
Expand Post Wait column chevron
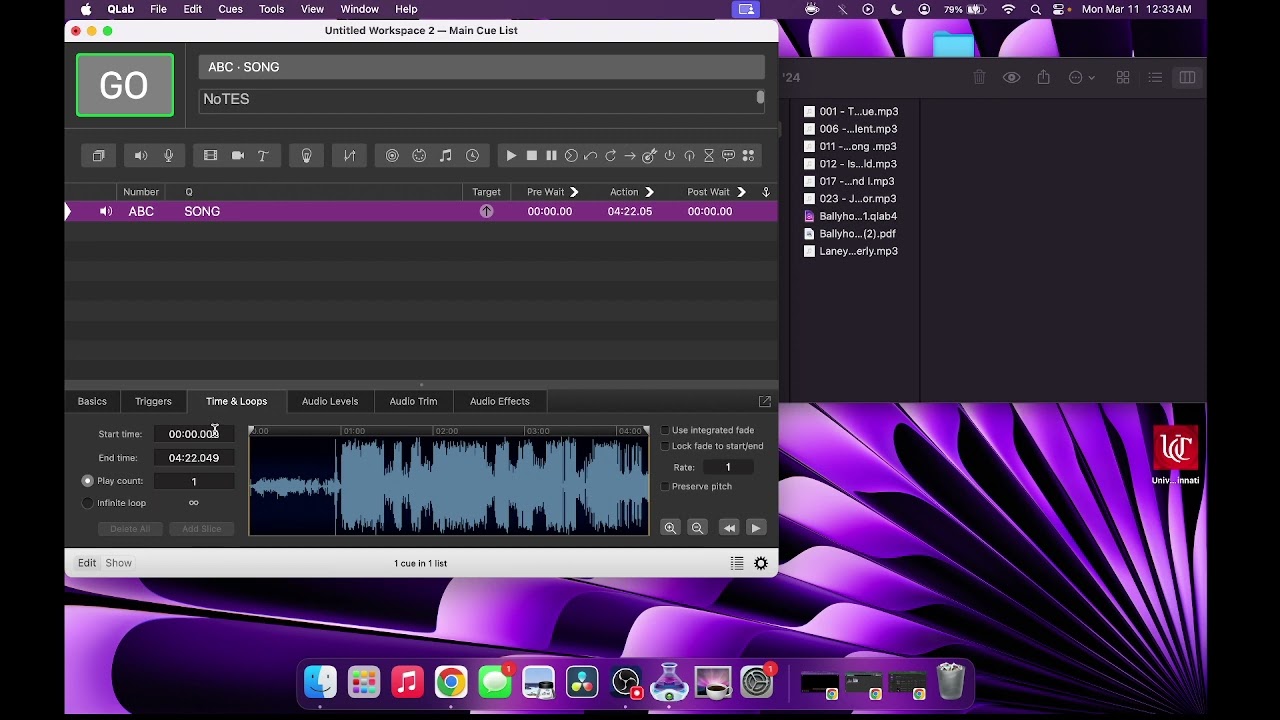click(741, 192)
